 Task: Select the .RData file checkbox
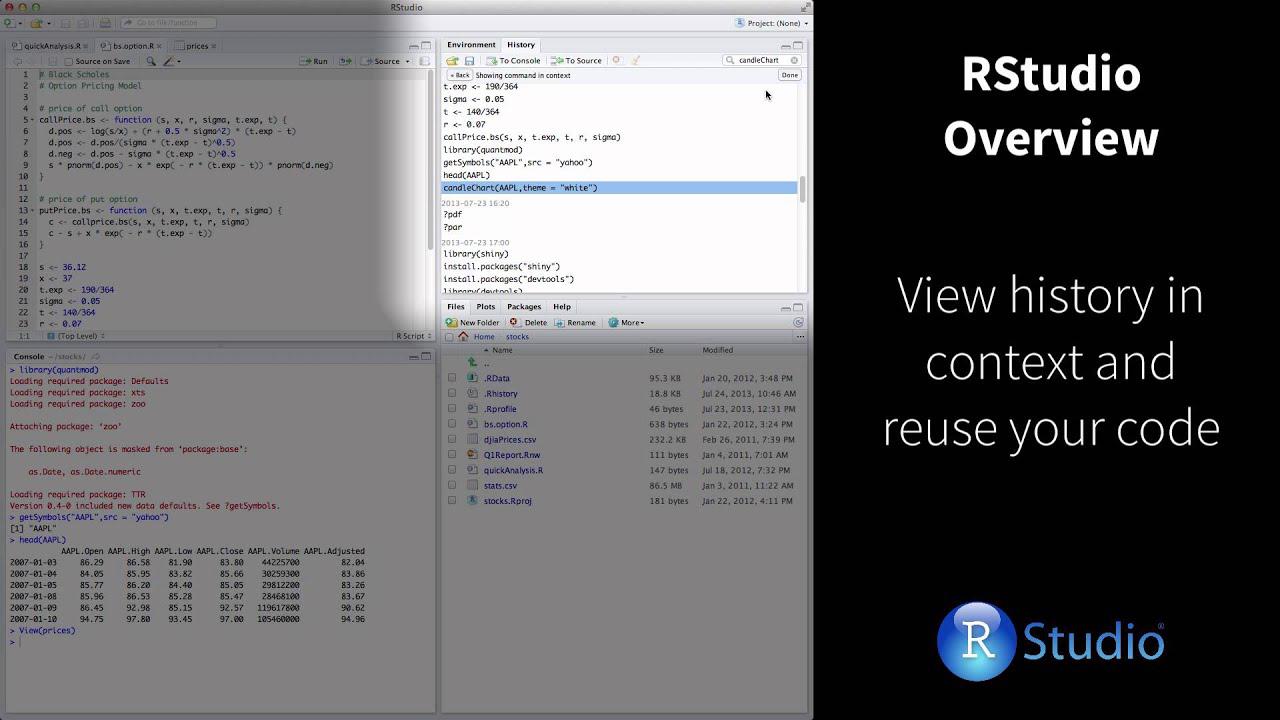coord(450,378)
